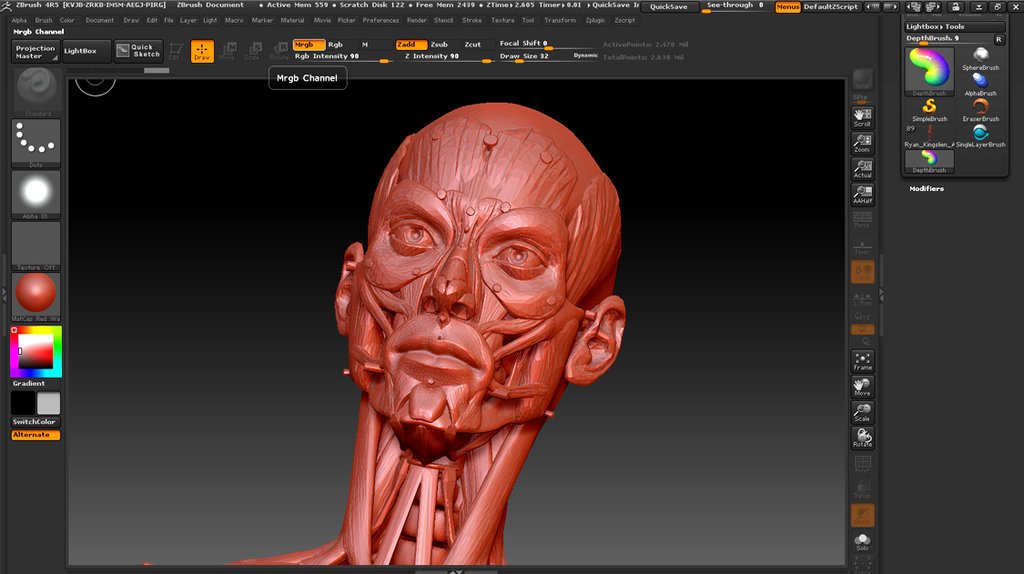Image resolution: width=1024 pixels, height=574 pixels.
Task: Open the Material menu
Action: coord(293,20)
